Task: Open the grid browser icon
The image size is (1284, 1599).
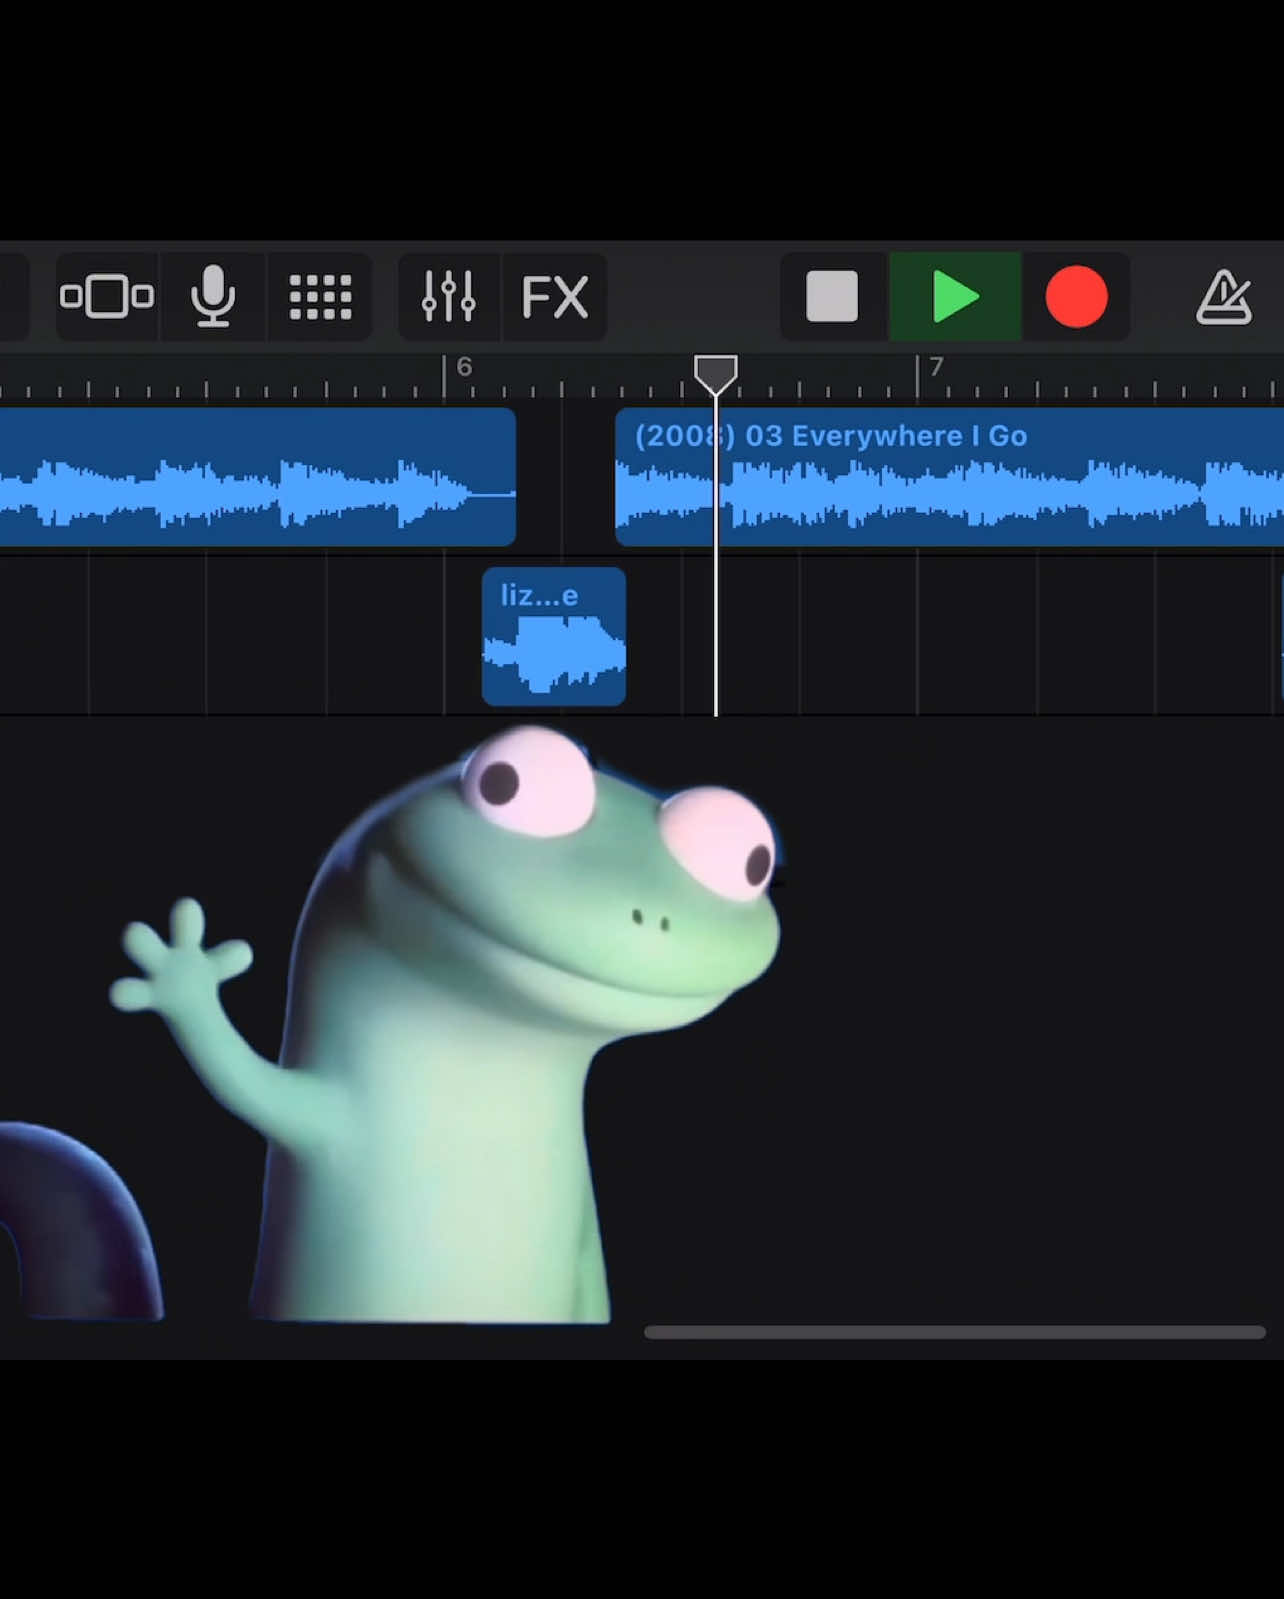Action: [320, 297]
